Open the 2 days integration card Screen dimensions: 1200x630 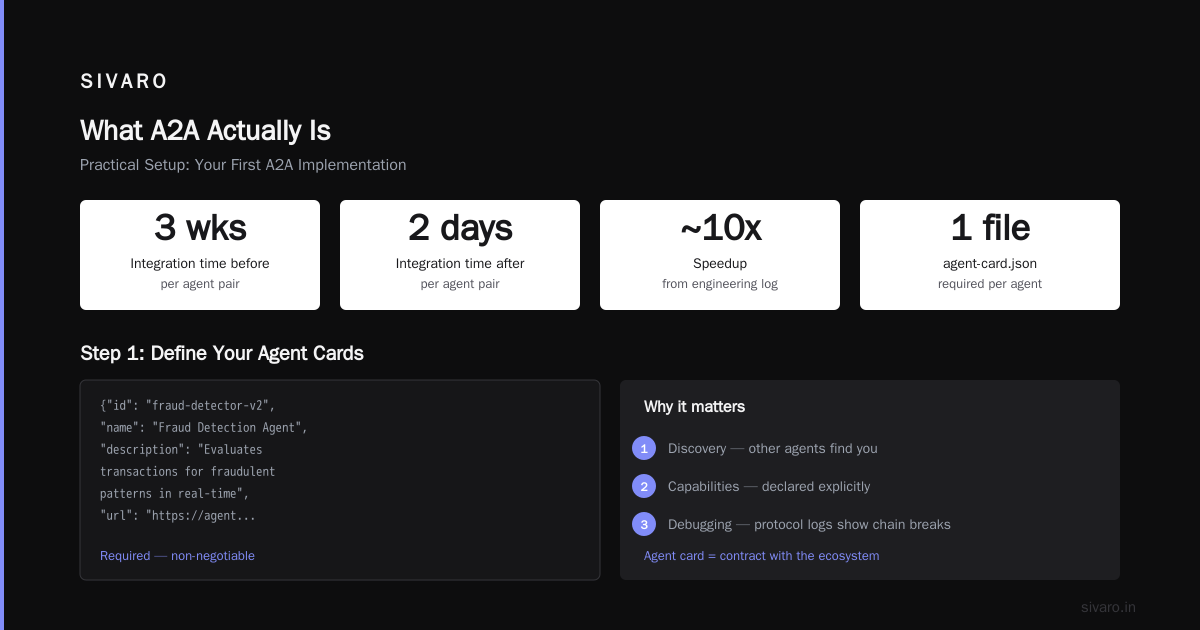(460, 255)
